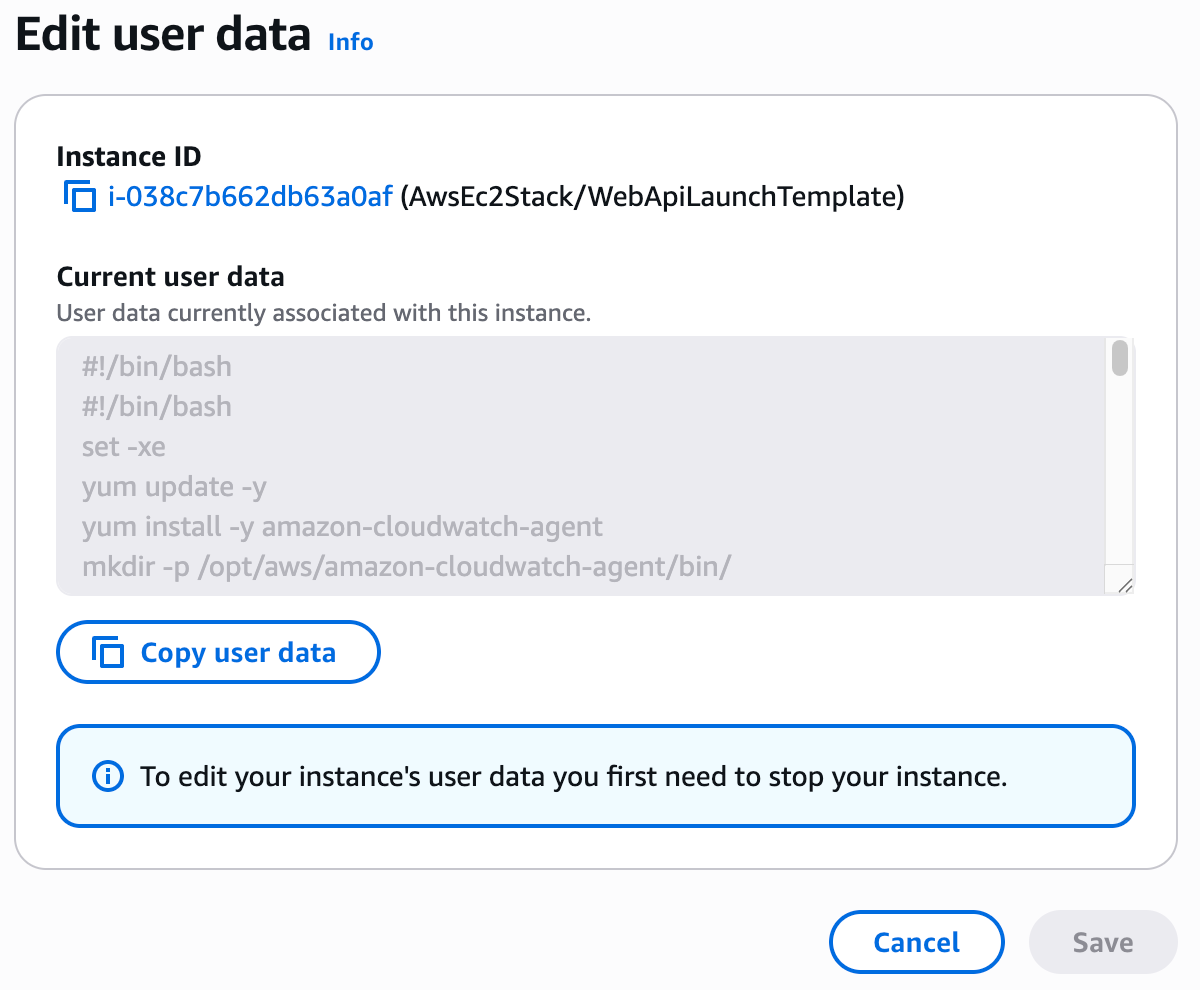Viewport: 1200px width, 990px height.
Task: Click the disabled Save button
Action: tap(1101, 941)
